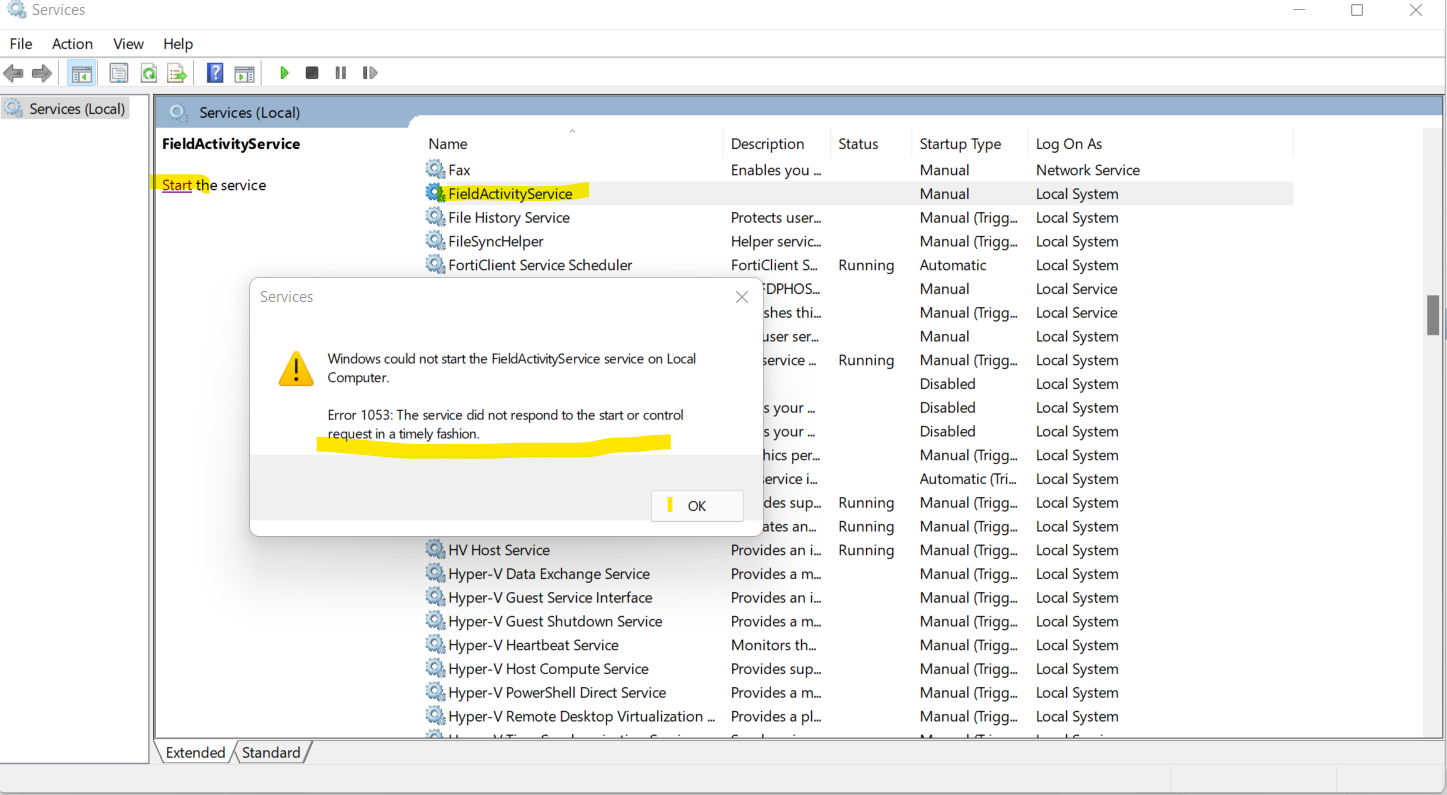Pause the service using the pause icon
1447x795 pixels.
pyautogui.click(x=341, y=73)
